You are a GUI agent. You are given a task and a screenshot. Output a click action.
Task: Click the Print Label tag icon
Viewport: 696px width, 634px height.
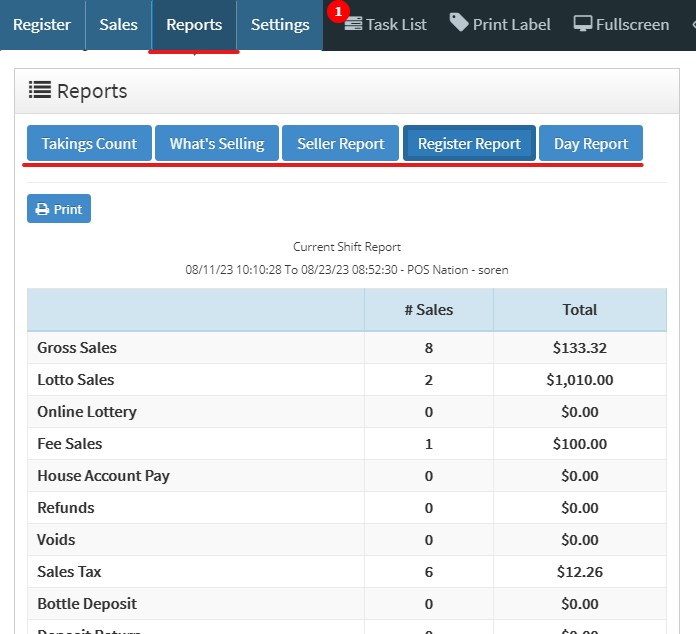[459, 22]
